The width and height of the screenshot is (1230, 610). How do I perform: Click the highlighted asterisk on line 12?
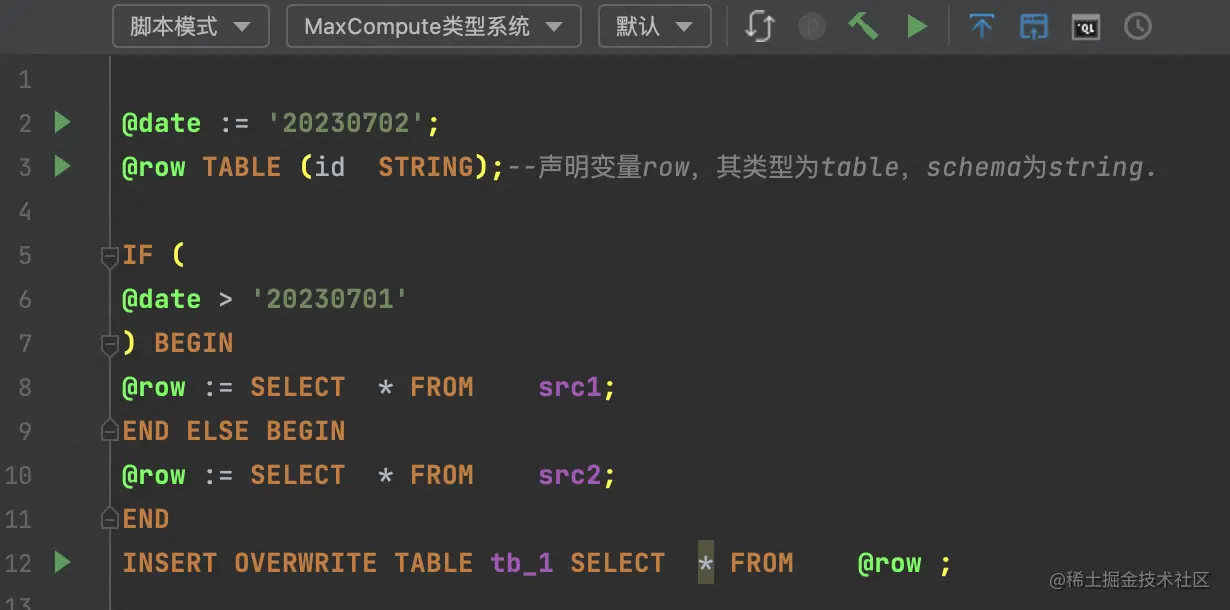coord(706,563)
